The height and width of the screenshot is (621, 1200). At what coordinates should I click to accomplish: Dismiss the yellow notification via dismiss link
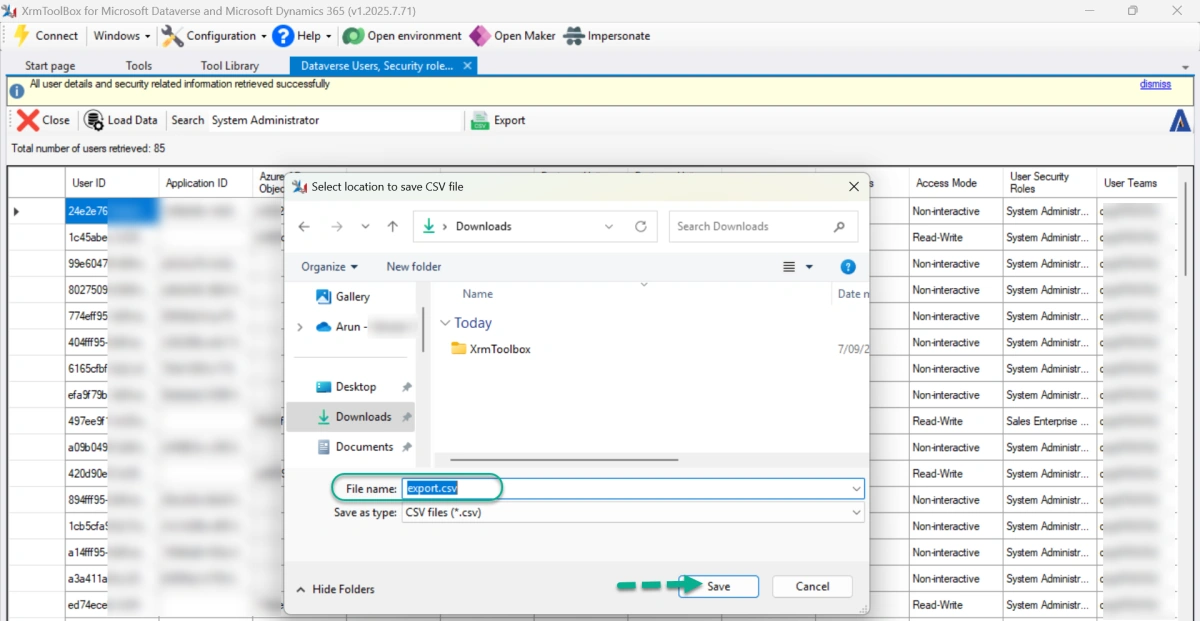[x=1155, y=84]
